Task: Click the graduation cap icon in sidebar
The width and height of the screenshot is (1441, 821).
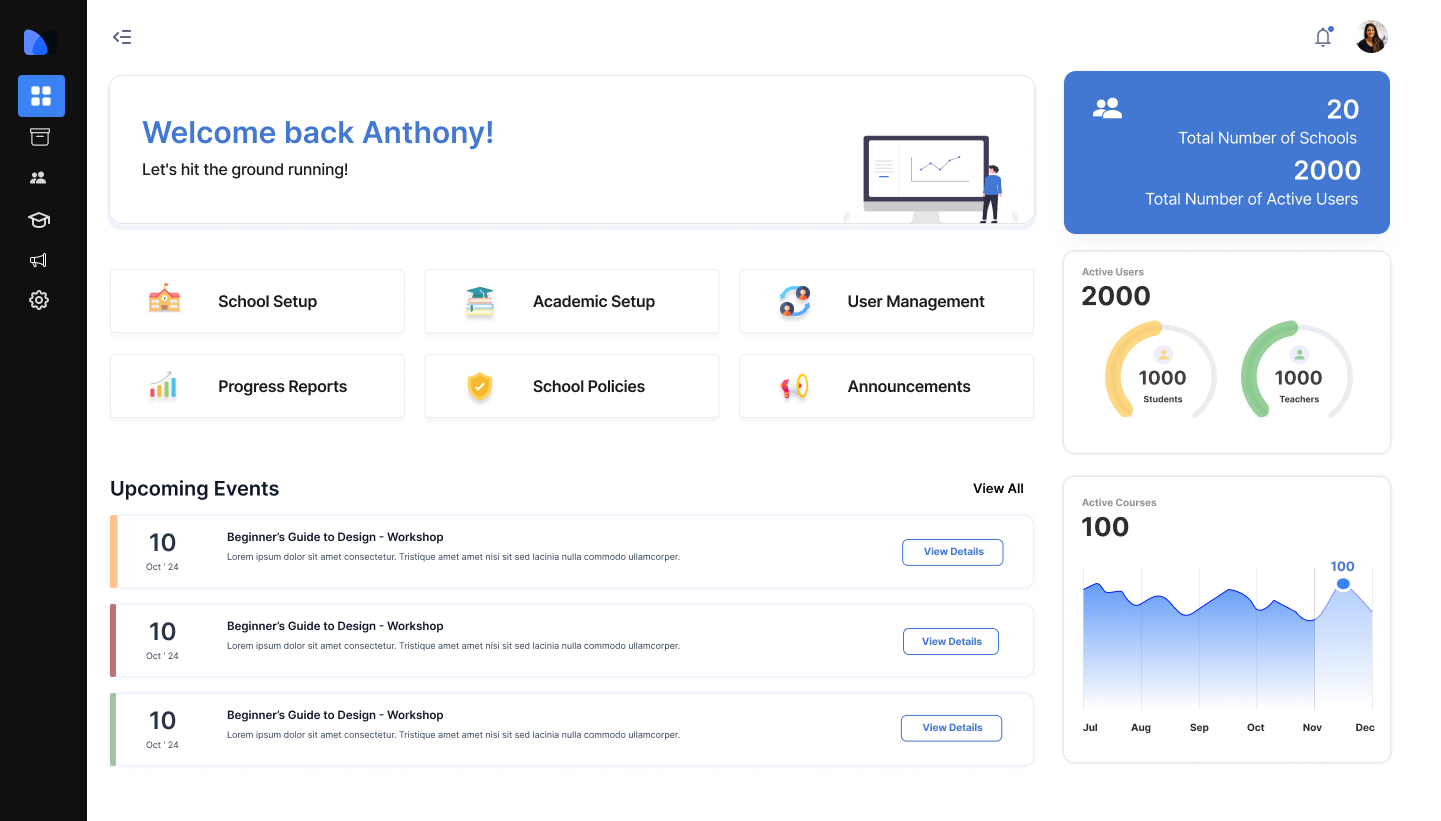Action: (x=39, y=219)
